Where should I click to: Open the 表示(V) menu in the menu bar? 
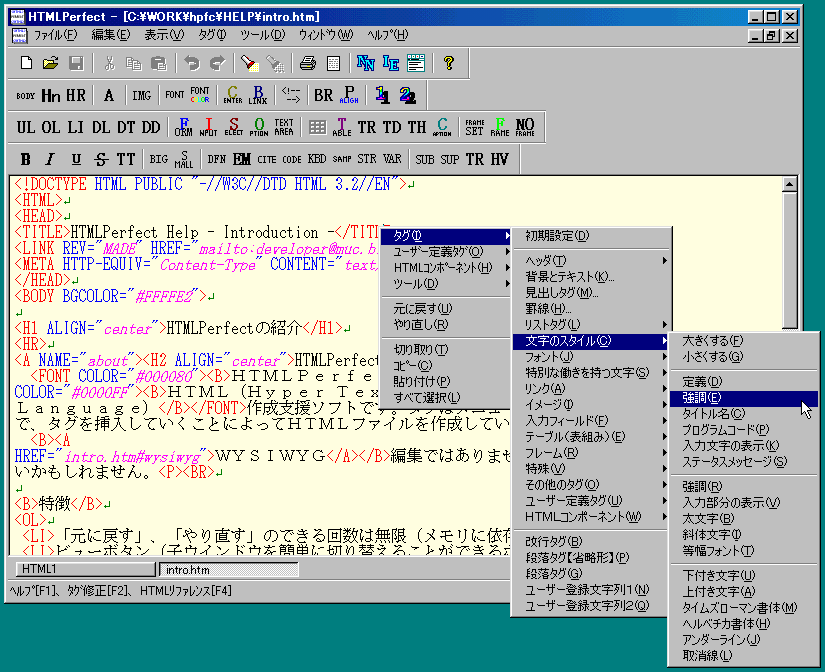tap(164, 35)
